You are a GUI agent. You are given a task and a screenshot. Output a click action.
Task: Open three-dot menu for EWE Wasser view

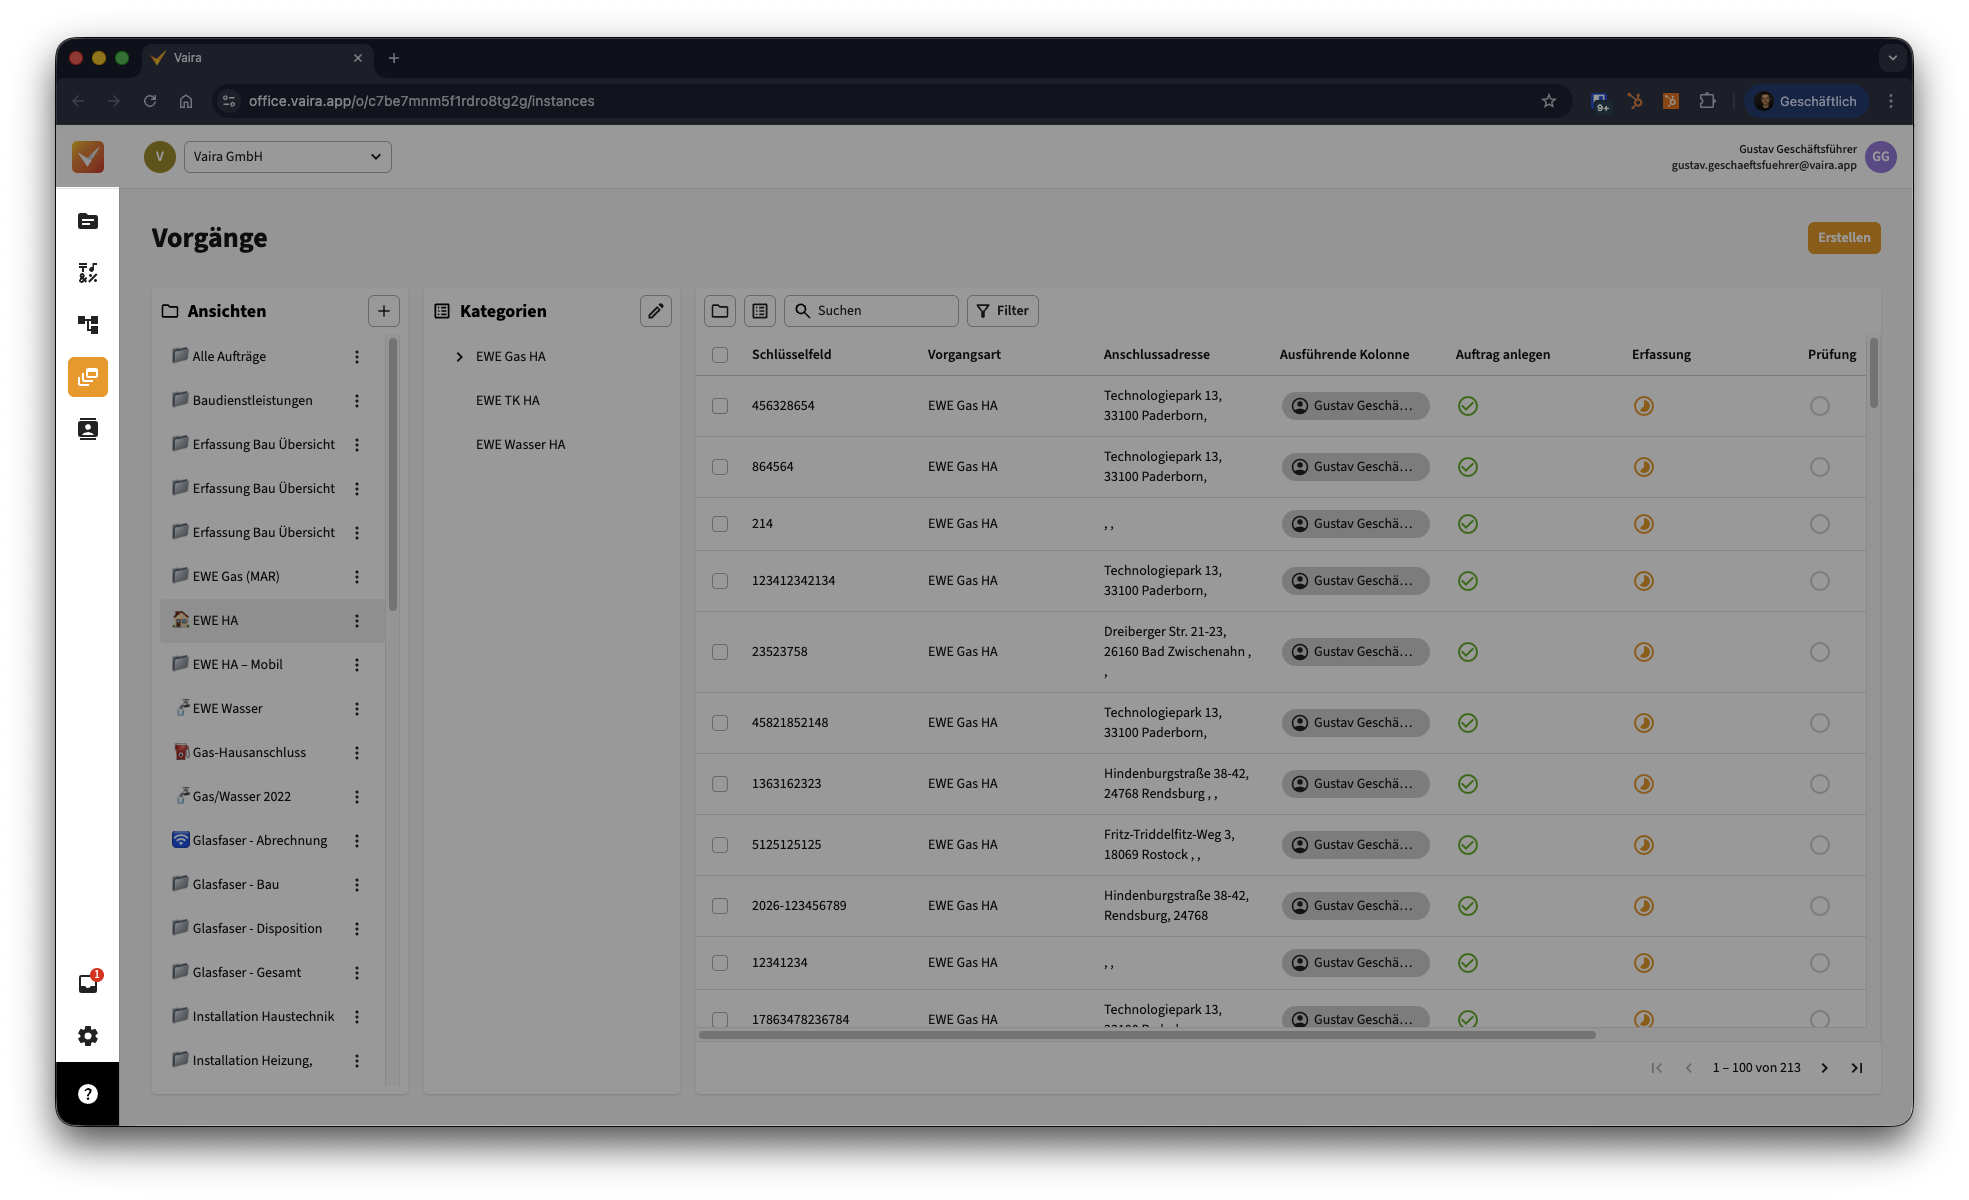pyautogui.click(x=357, y=709)
